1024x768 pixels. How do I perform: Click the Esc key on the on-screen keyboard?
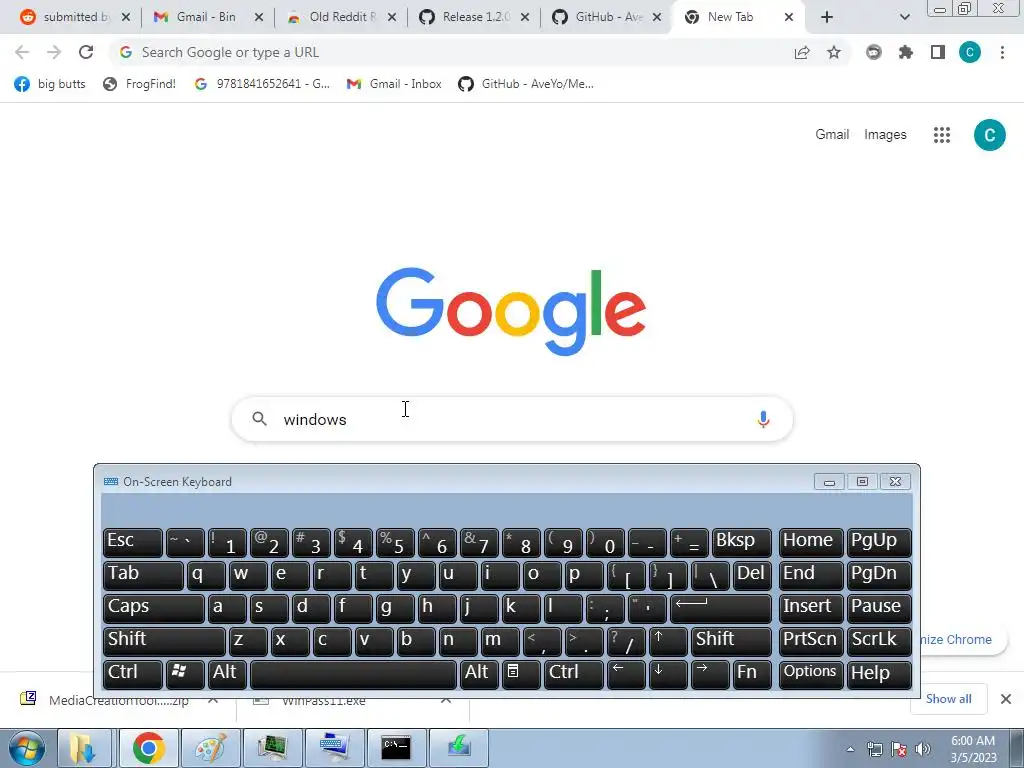(x=133, y=542)
